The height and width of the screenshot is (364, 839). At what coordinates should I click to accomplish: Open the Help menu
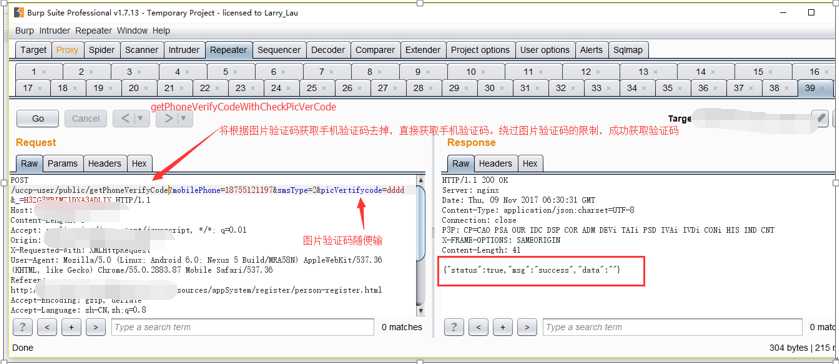161,31
